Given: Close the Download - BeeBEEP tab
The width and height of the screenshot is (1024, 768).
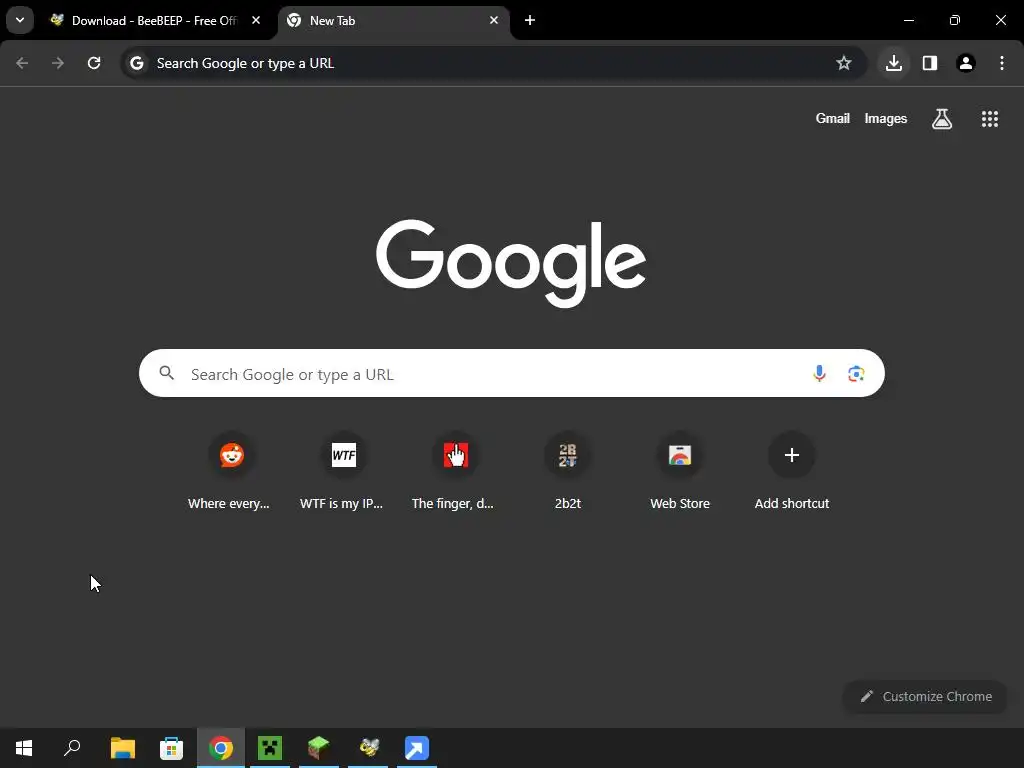Looking at the screenshot, I should [256, 20].
